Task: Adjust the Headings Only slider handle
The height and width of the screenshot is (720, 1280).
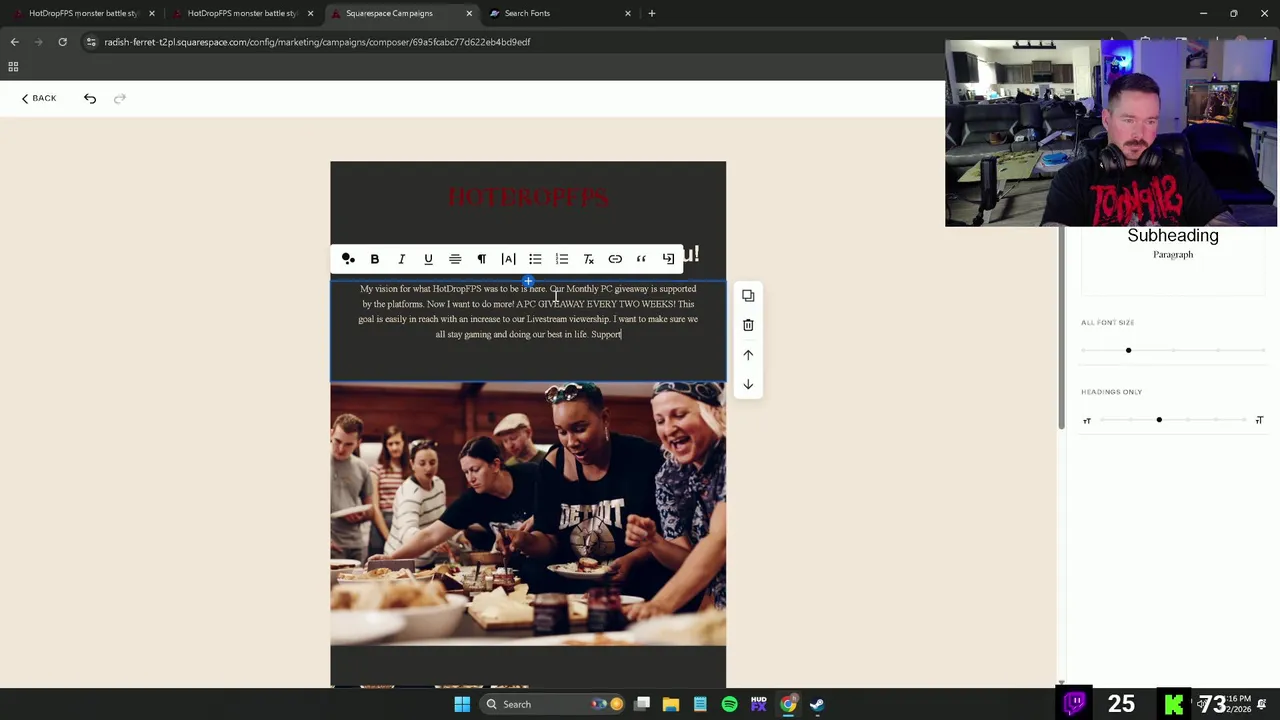Action: click(1159, 420)
